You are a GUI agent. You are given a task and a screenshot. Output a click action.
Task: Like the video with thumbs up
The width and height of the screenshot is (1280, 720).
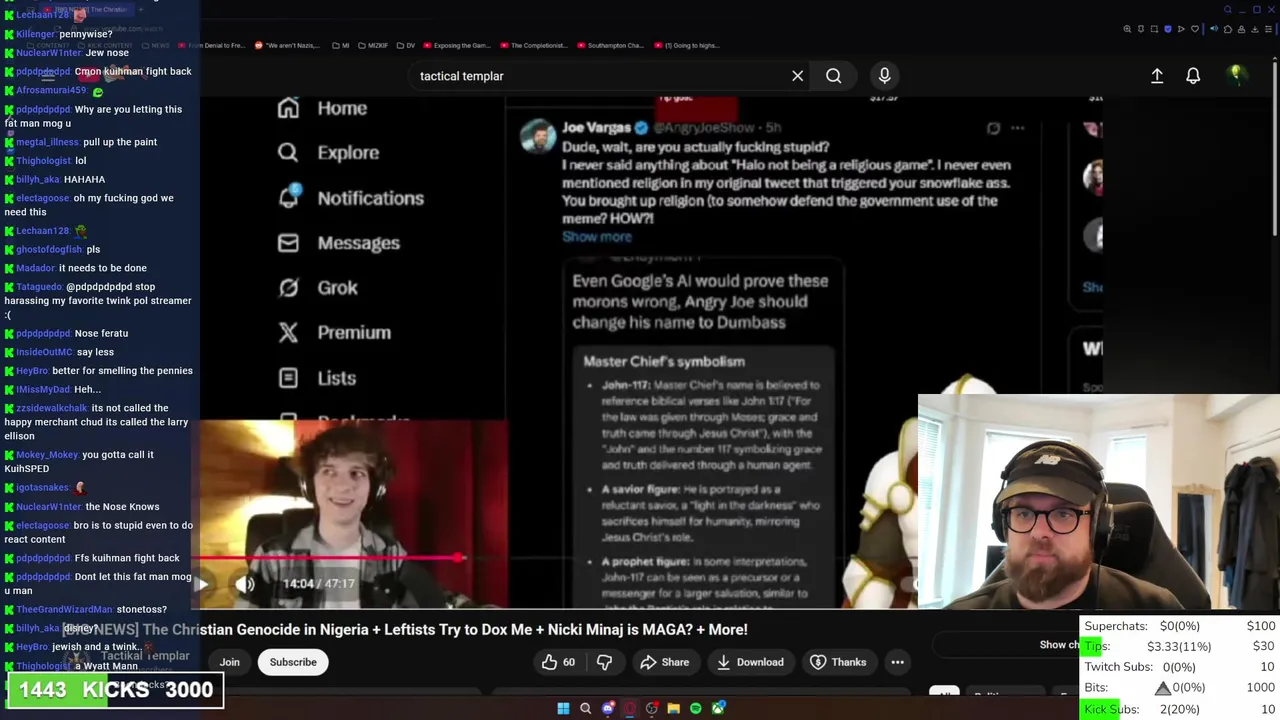point(558,662)
